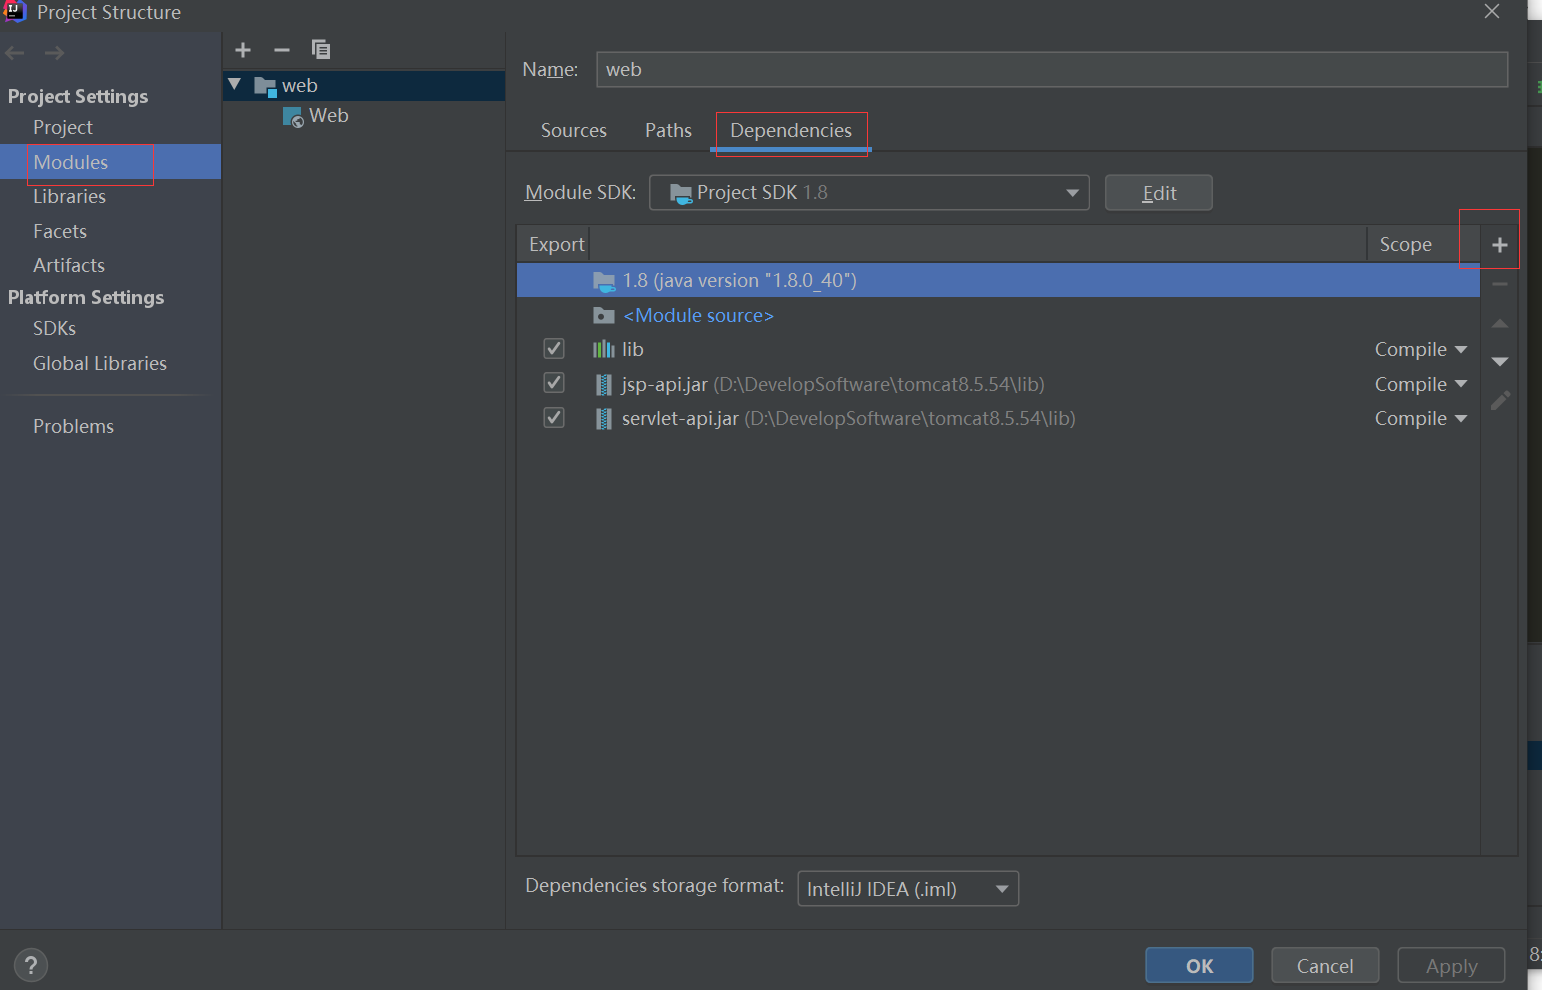Open Artifacts settings
This screenshot has width=1542, height=990.
[x=69, y=266]
